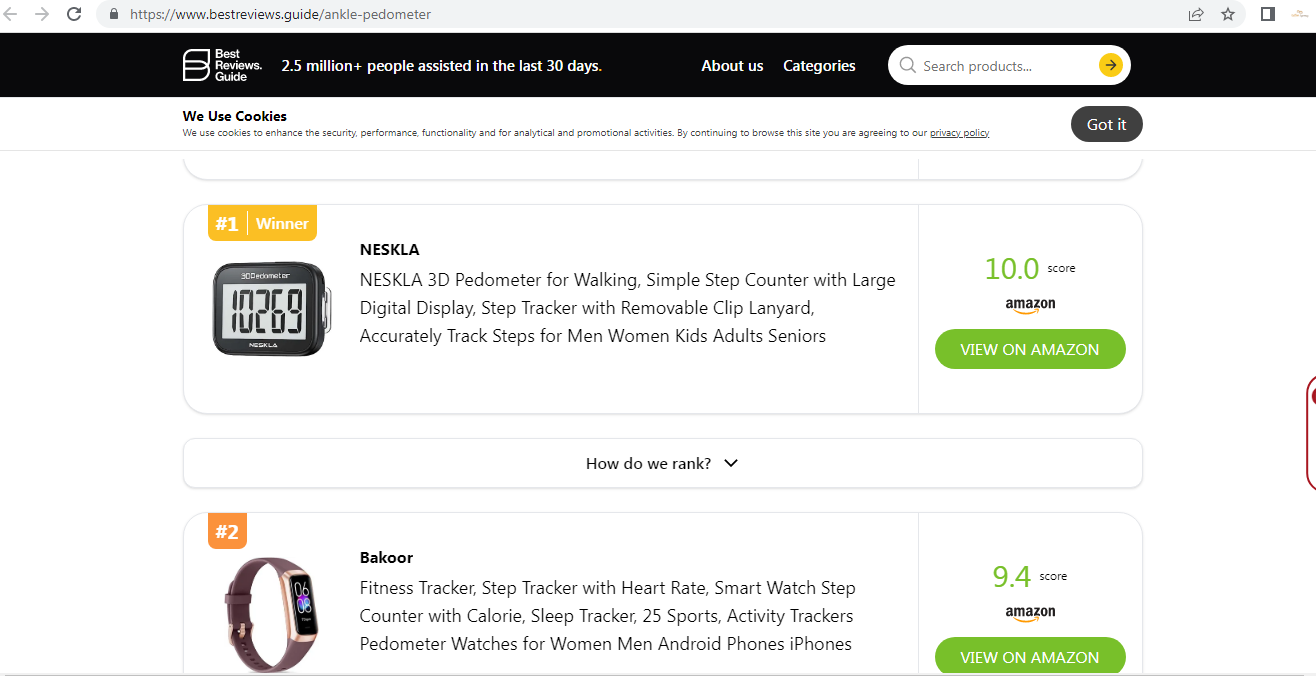Click the #1 Winner badge
This screenshot has height=676, width=1316.
pyautogui.click(x=262, y=223)
